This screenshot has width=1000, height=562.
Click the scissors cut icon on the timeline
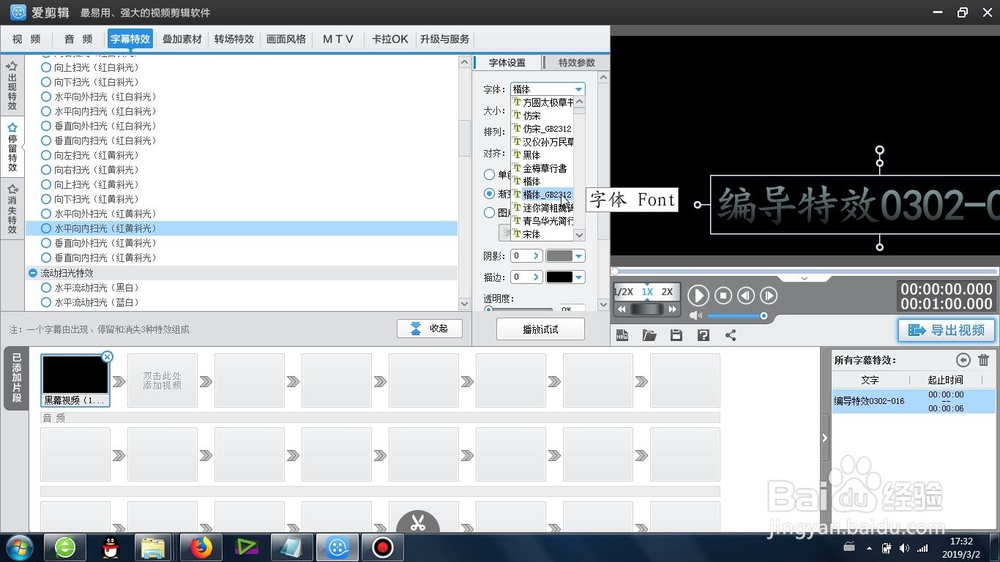pyautogui.click(x=418, y=522)
